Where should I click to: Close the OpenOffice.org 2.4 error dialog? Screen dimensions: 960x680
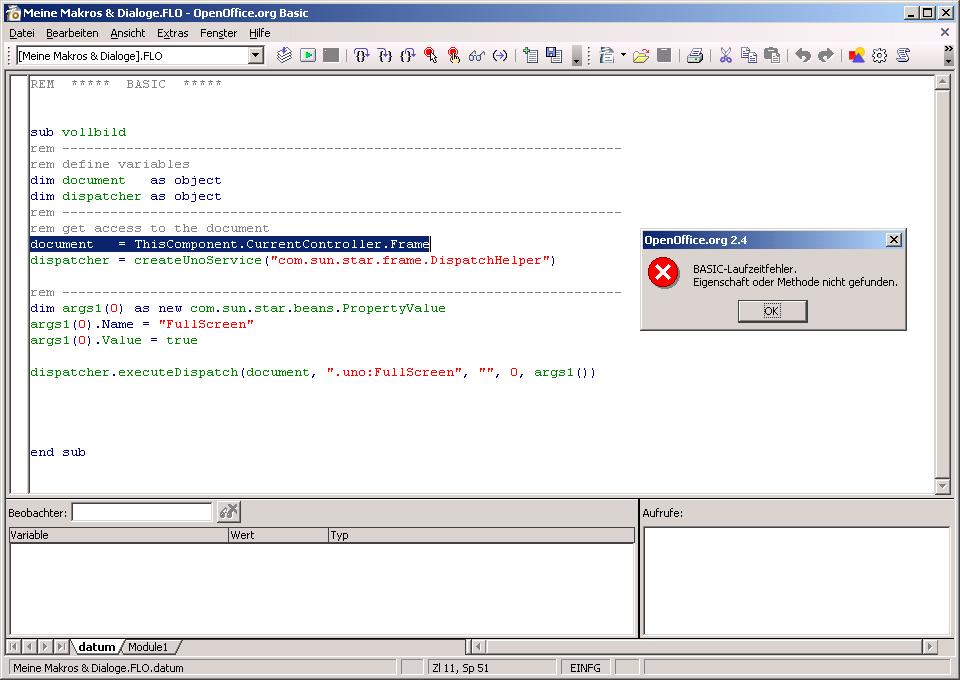(x=894, y=240)
